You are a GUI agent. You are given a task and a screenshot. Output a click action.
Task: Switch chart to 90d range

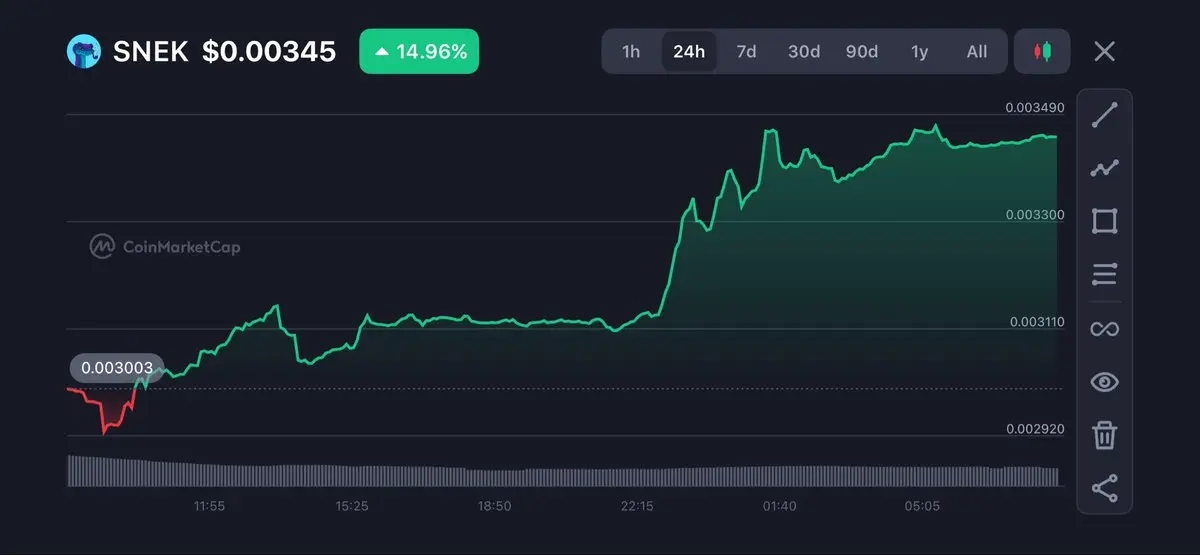click(862, 51)
